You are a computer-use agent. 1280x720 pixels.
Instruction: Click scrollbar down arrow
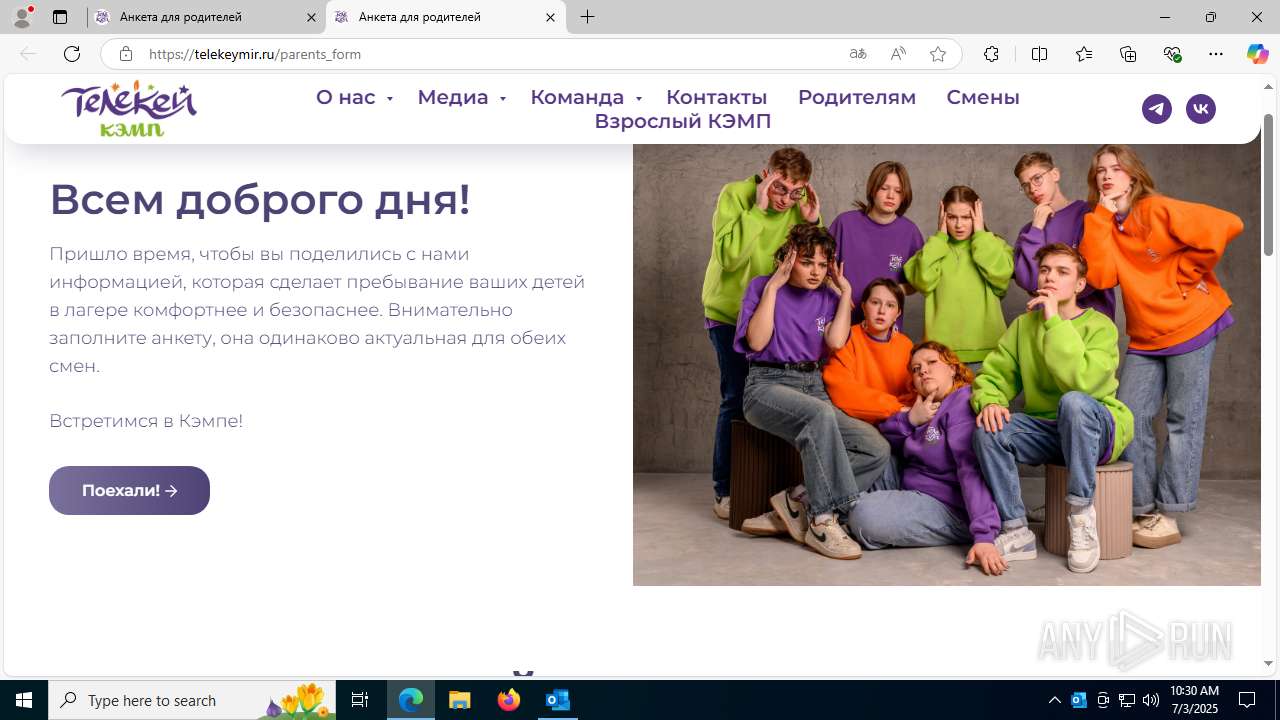(x=1268, y=663)
